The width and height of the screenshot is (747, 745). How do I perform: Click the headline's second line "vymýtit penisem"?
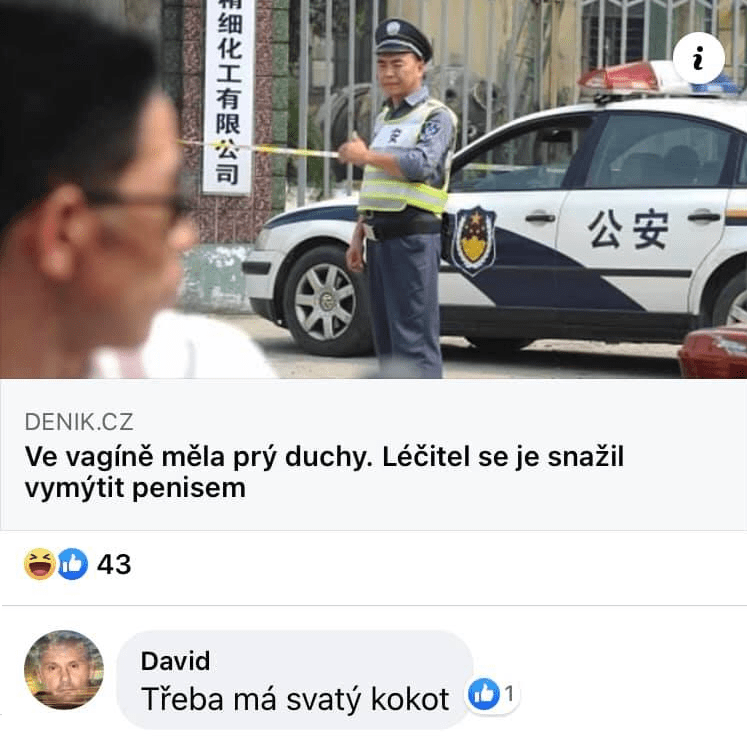coord(135,488)
